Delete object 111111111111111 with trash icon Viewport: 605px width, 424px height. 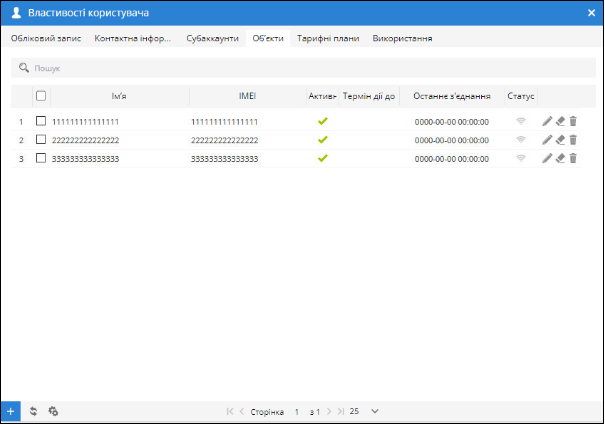573,122
